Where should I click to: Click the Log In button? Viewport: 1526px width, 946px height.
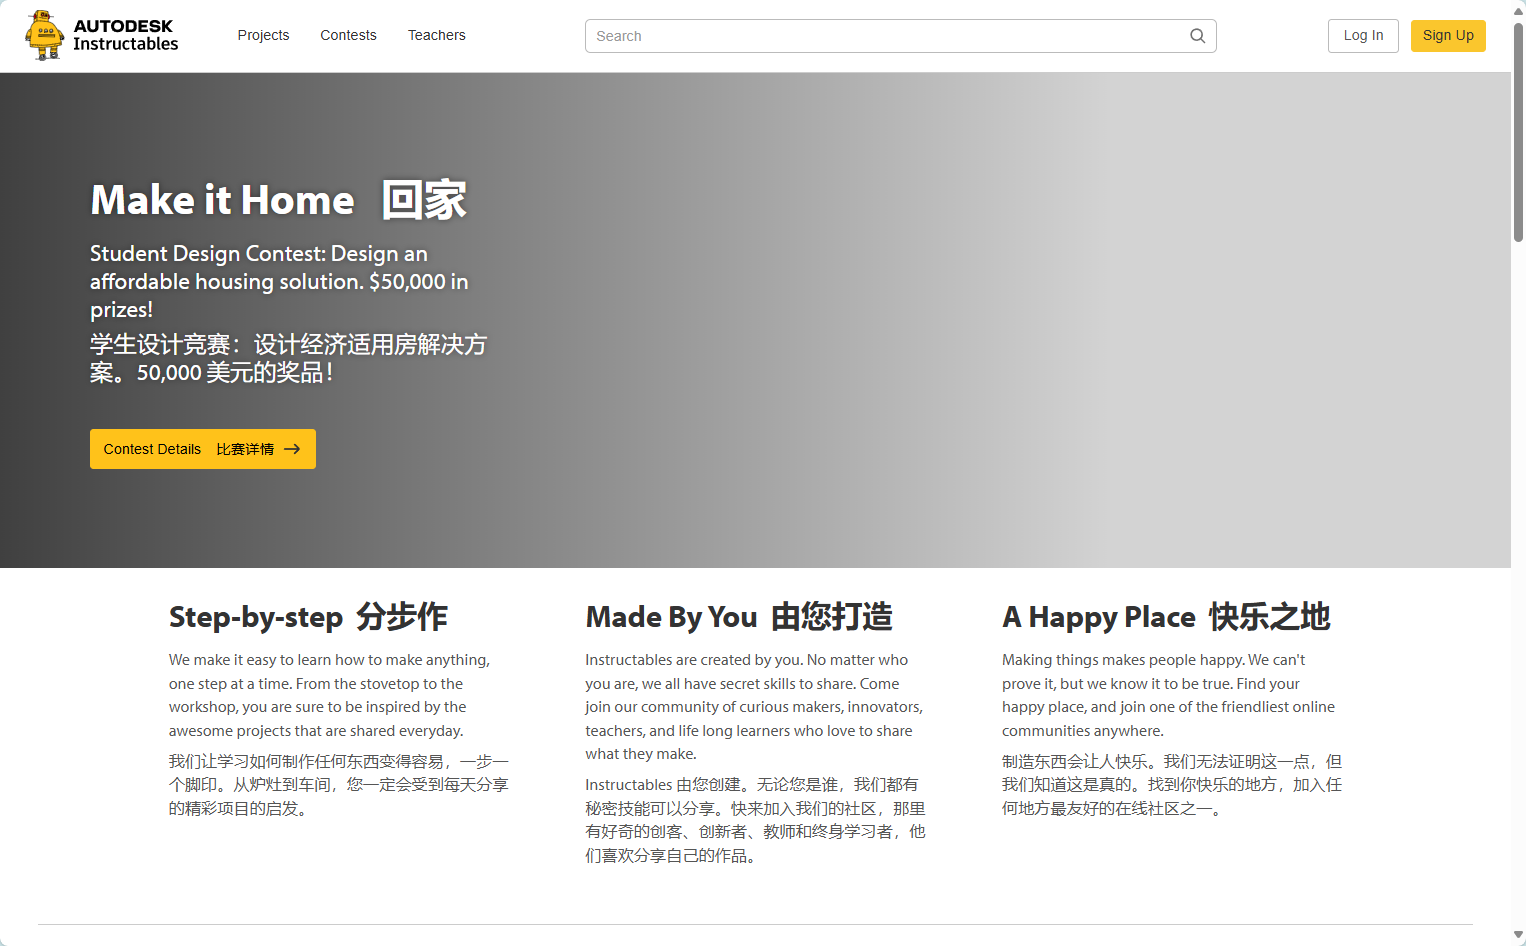point(1363,36)
